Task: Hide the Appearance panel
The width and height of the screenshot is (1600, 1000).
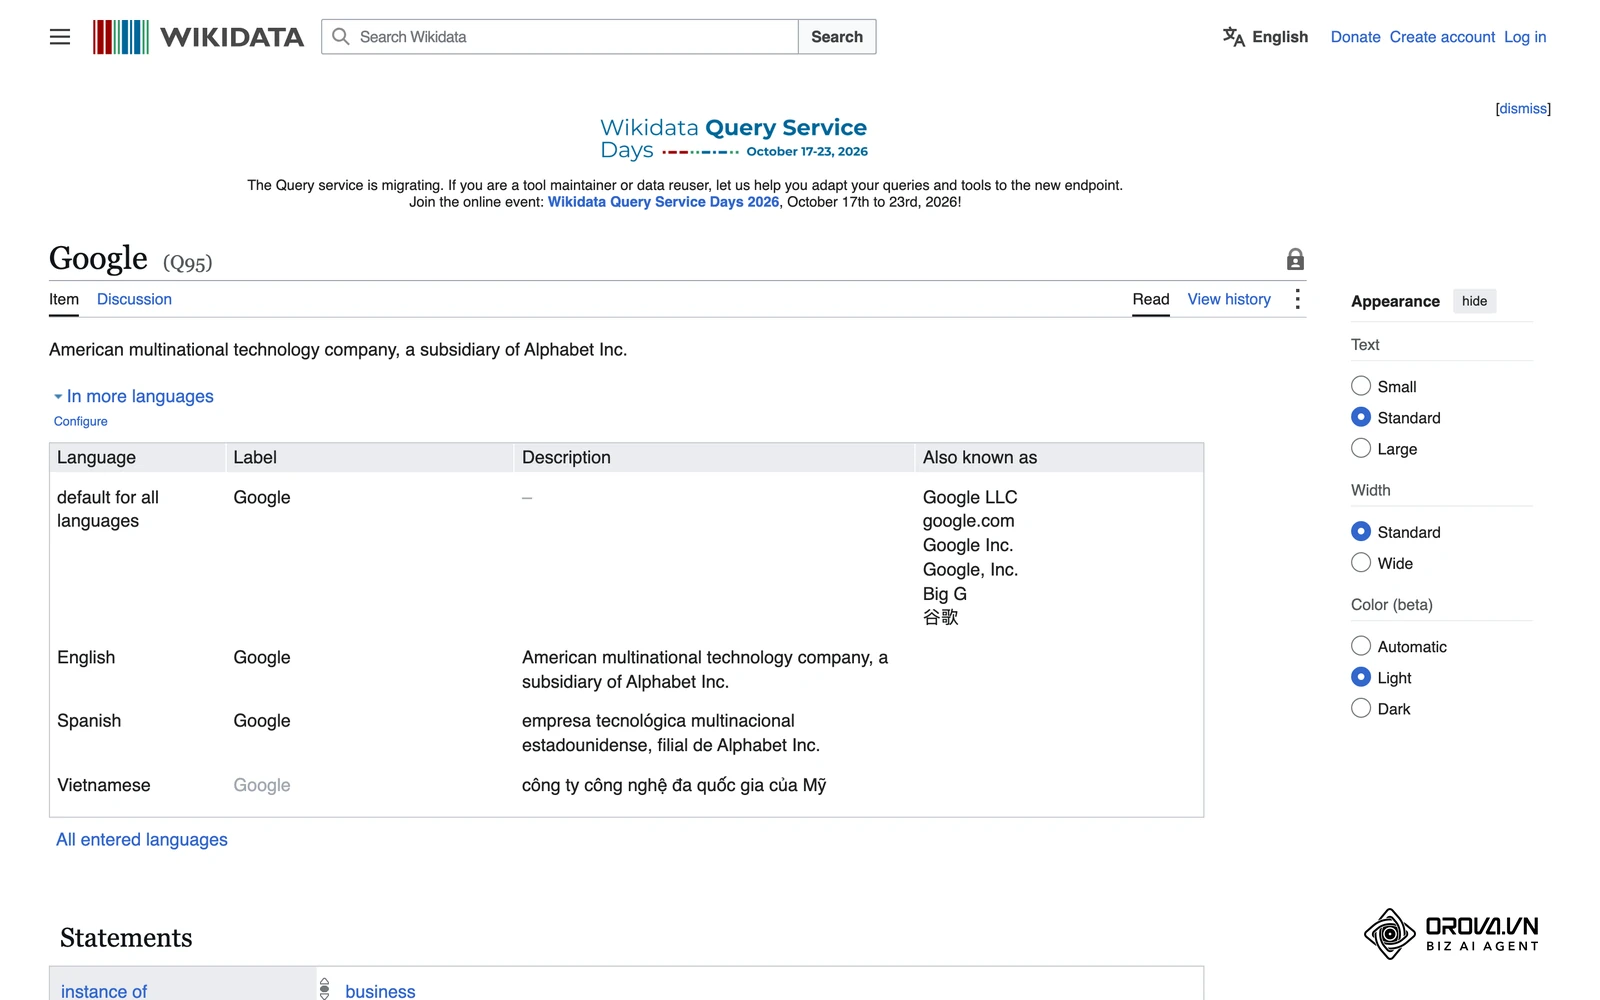Action: click(1474, 301)
